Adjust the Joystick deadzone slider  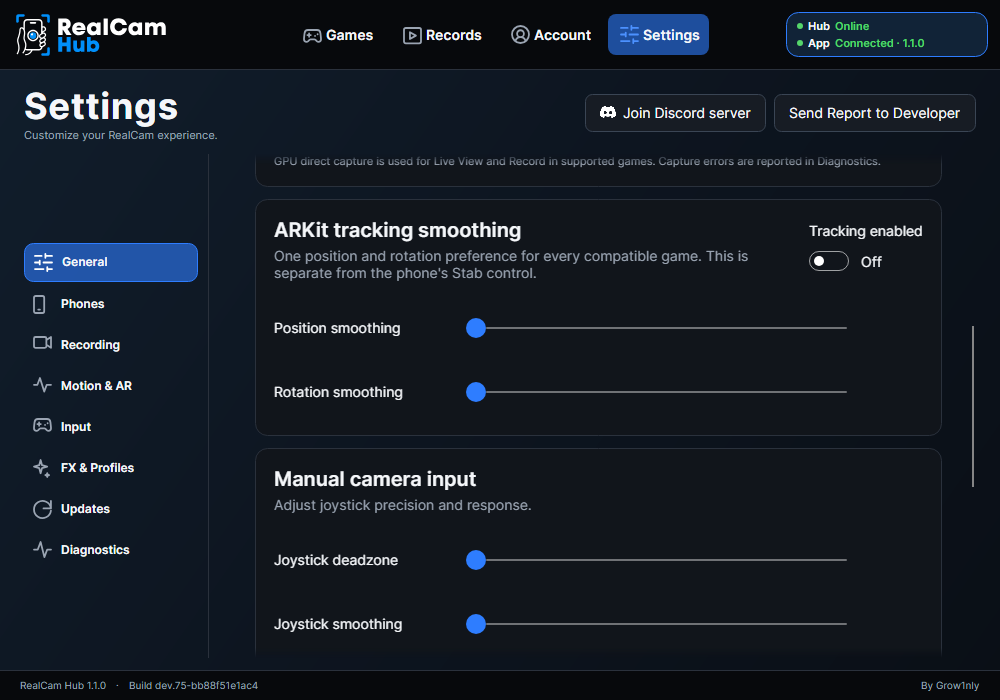tap(657, 560)
